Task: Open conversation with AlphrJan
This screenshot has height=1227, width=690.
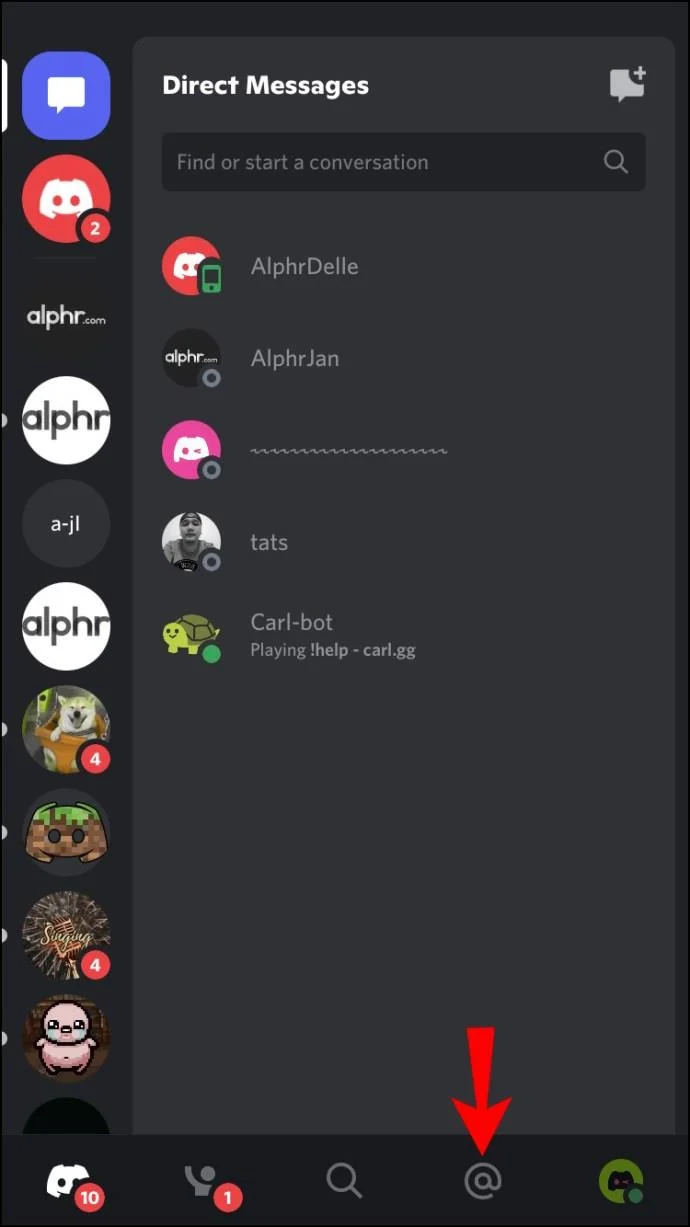Action: coord(403,358)
